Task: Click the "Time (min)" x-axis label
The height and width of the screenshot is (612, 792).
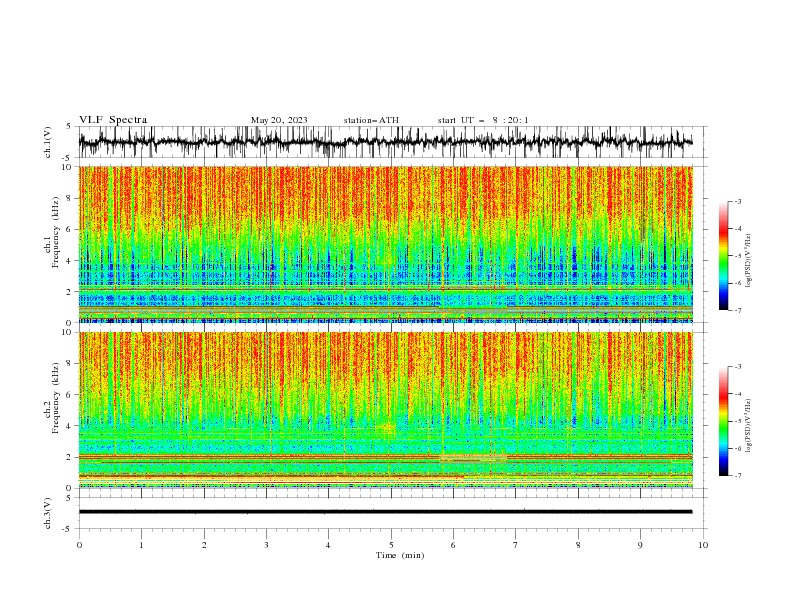Action: tap(400, 555)
